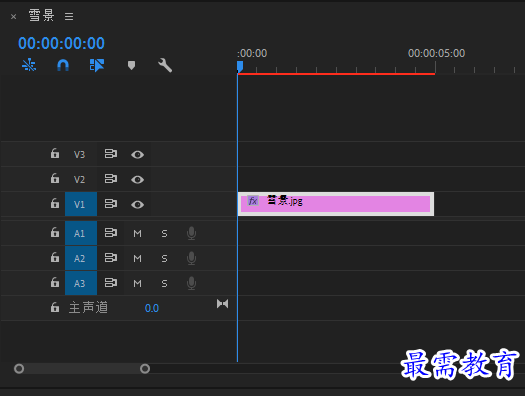Viewport: 525px width, 396px height.
Task: Add a marker to the timeline
Action: pos(131,65)
